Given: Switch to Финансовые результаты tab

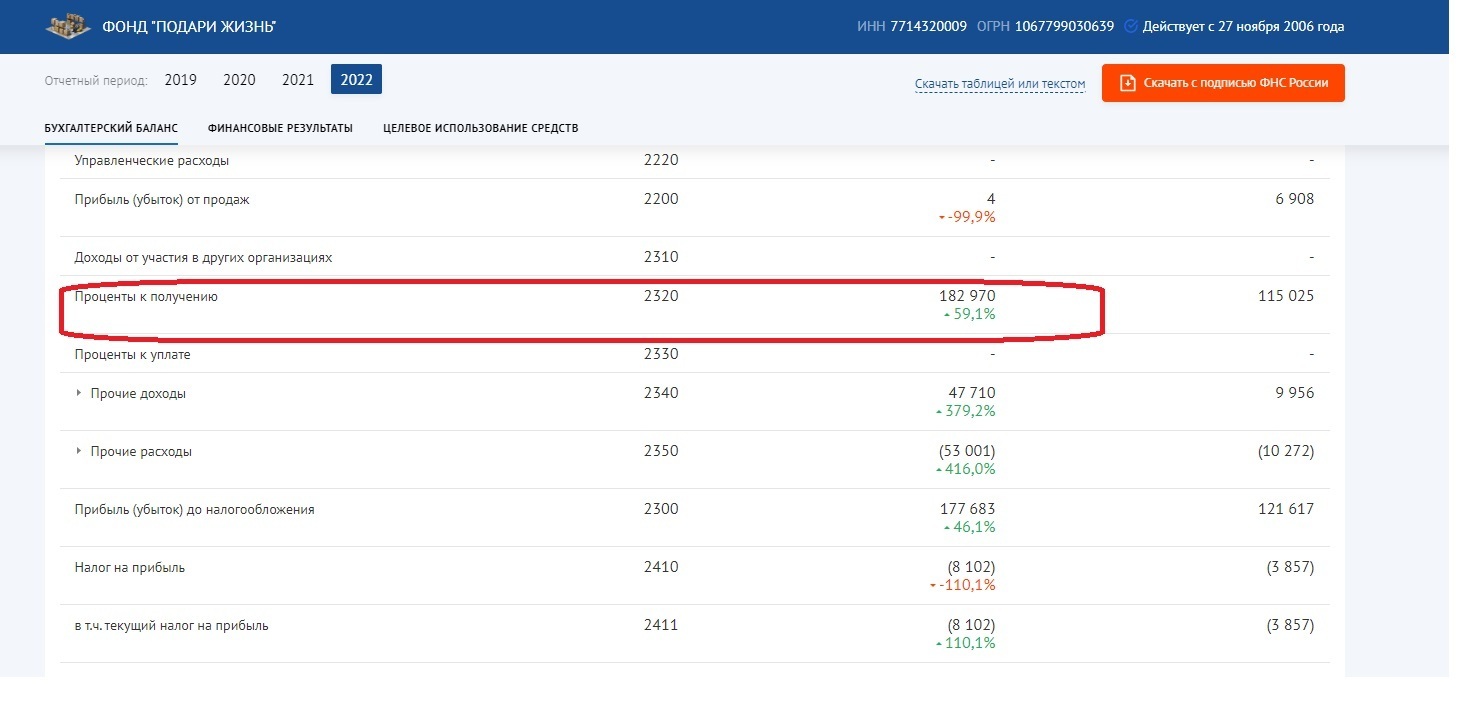Looking at the screenshot, I should point(280,128).
